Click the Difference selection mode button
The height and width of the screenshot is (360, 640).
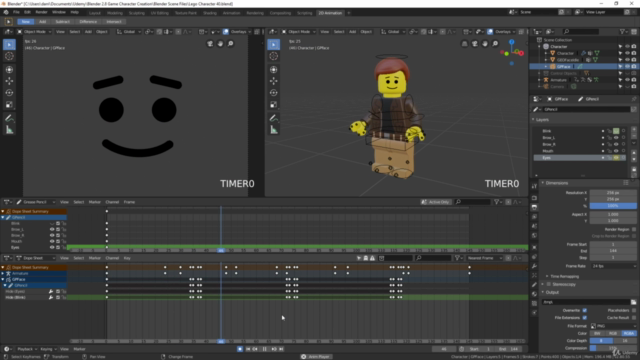pos(88,22)
